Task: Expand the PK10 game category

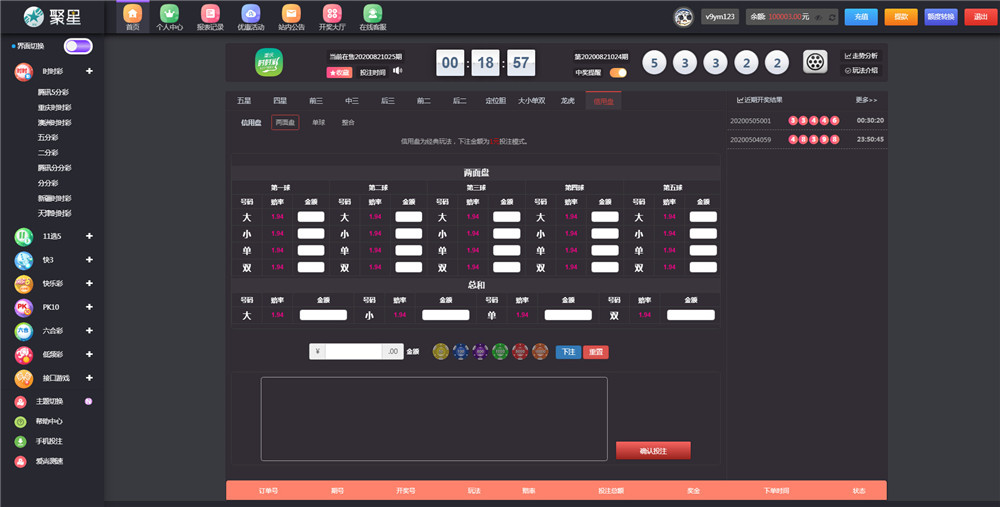Action: [x=89, y=307]
